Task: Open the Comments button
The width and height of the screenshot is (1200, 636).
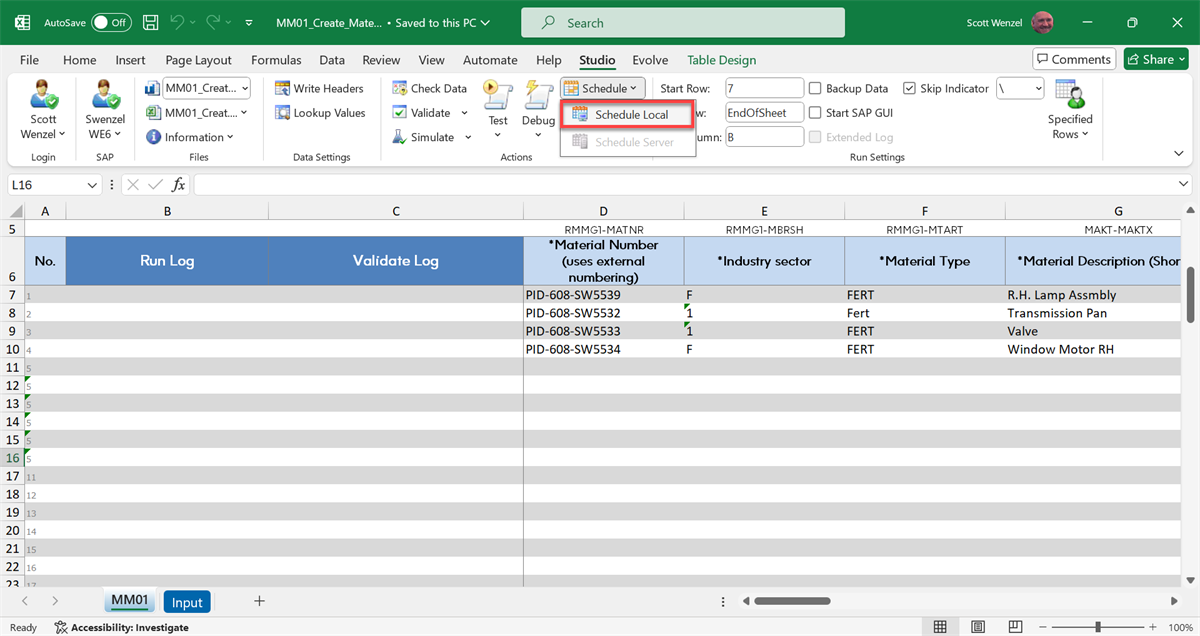Action: point(1074,59)
